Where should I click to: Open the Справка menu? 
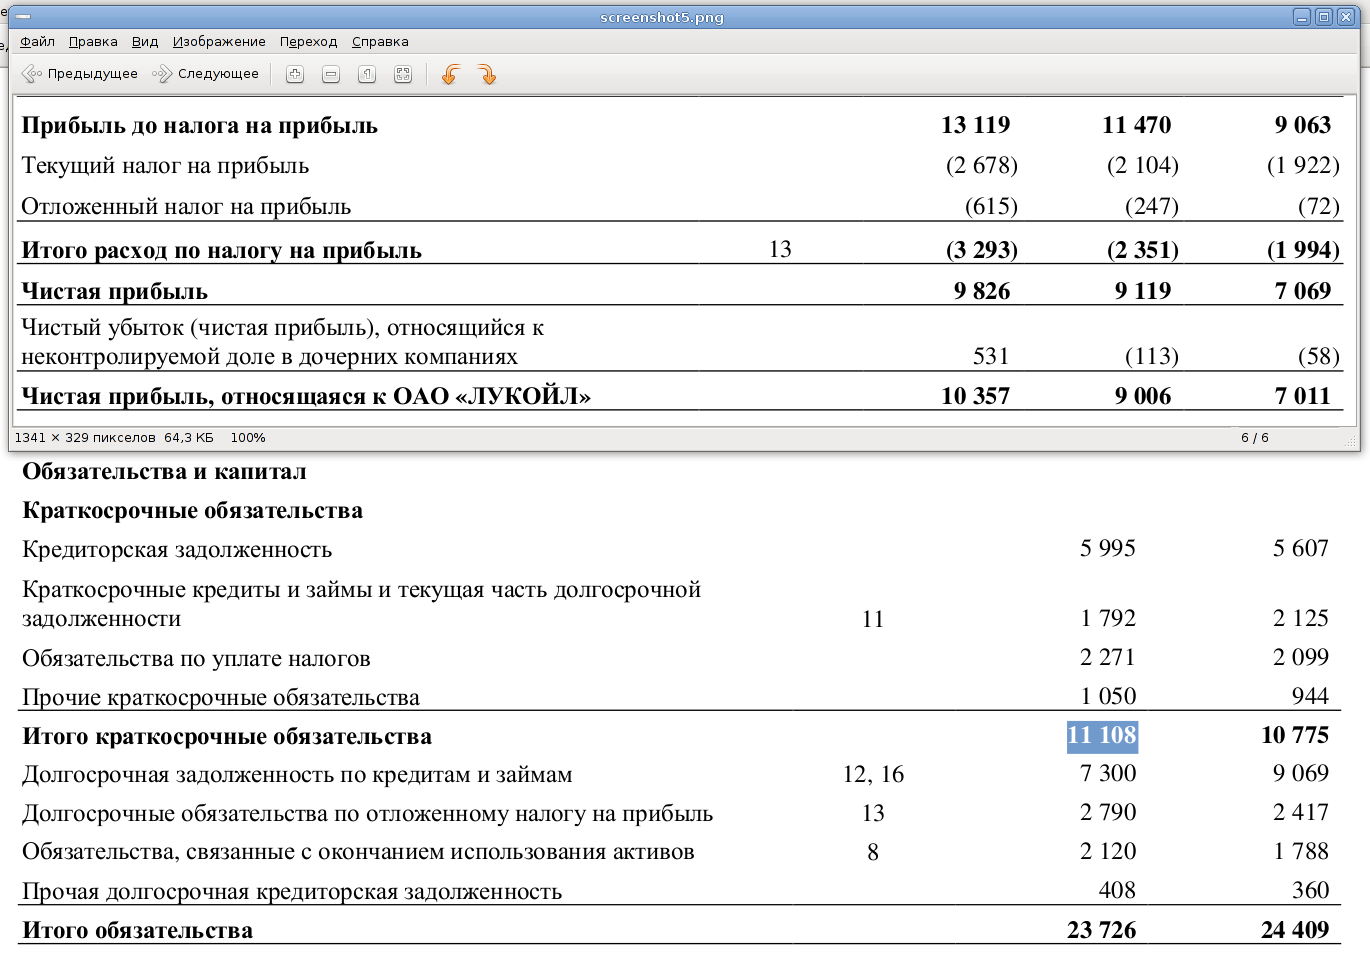(380, 42)
